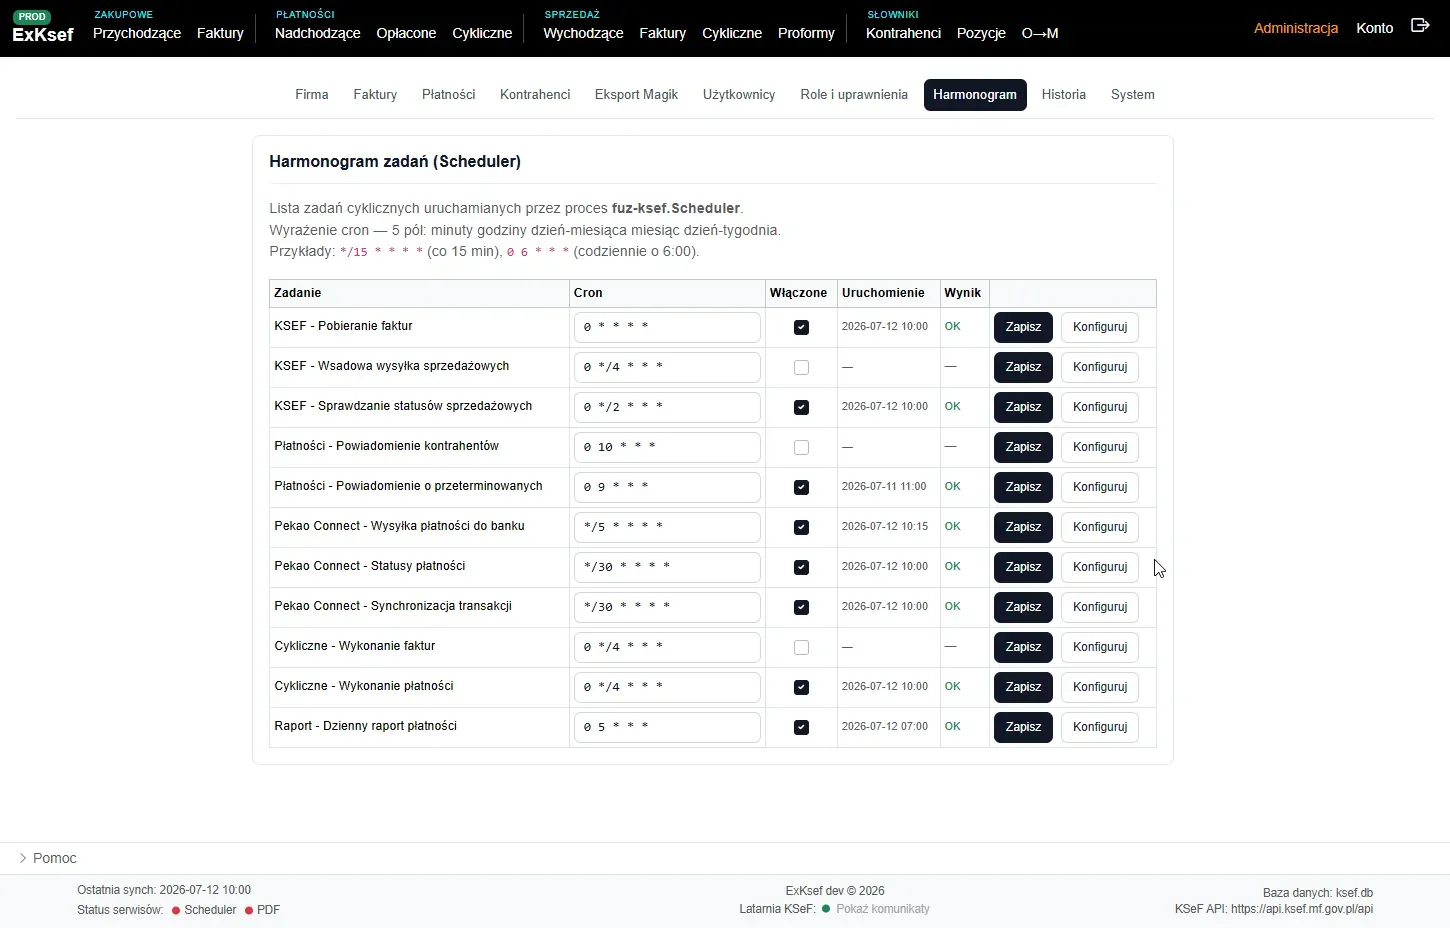The width and height of the screenshot is (1450, 928).
Task: Click the run time 2026-07-12 10:15
Action: tap(885, 526)
